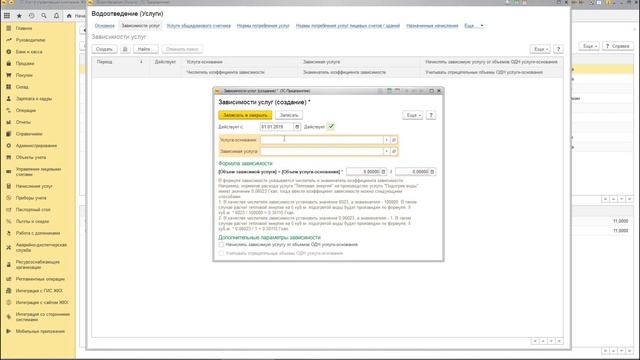Open Назначенные начисления tab
This screenshot has height=360, width=640.
pyautogui.click(x=432, y=26)
